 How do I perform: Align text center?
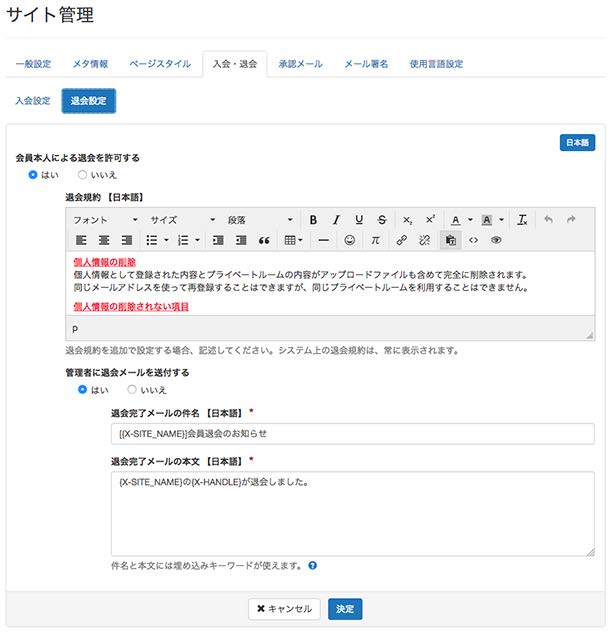(104, 240)
